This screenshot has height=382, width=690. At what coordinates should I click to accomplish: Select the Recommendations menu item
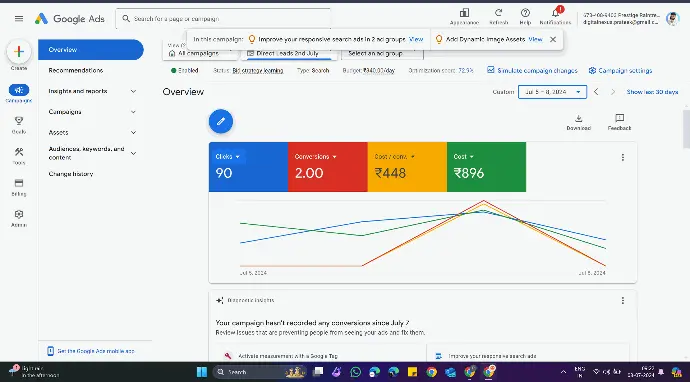[x=76, y=70]
